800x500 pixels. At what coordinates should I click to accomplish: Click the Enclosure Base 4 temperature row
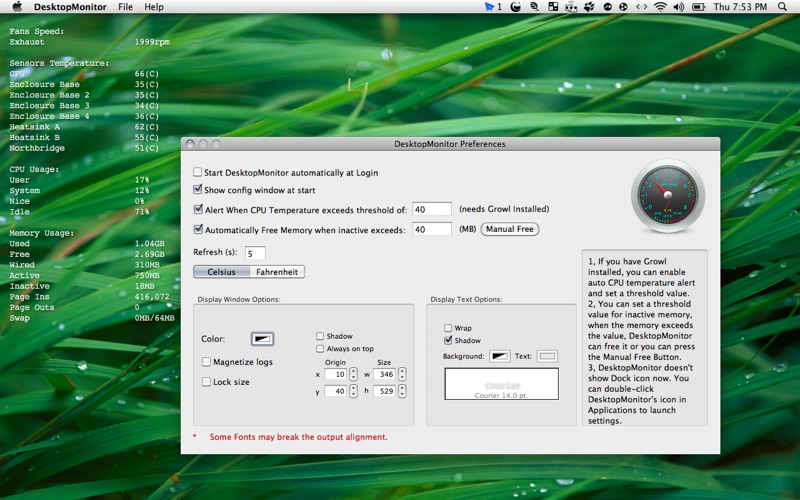(84, 116)
